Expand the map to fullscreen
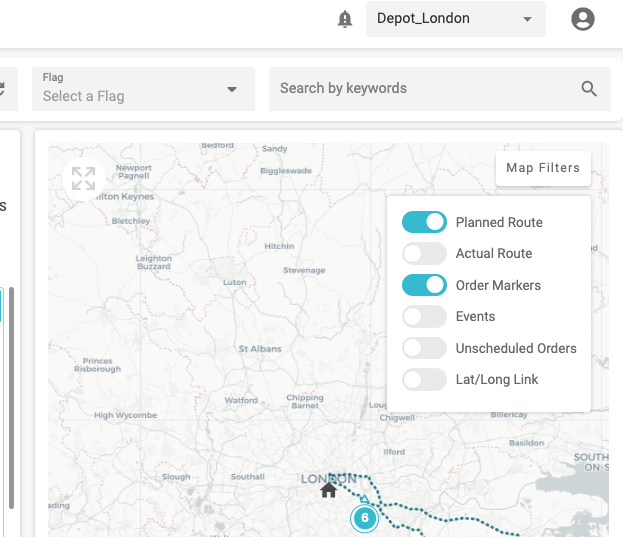 tap(83, 179)
